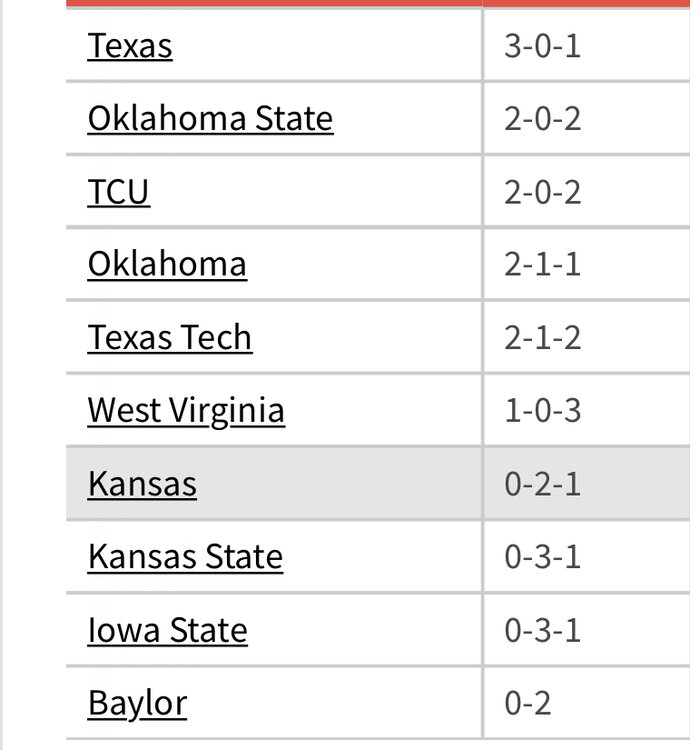
Task: Click Texas's 3-0-1 record cell
Action: [x=542, y=47]
